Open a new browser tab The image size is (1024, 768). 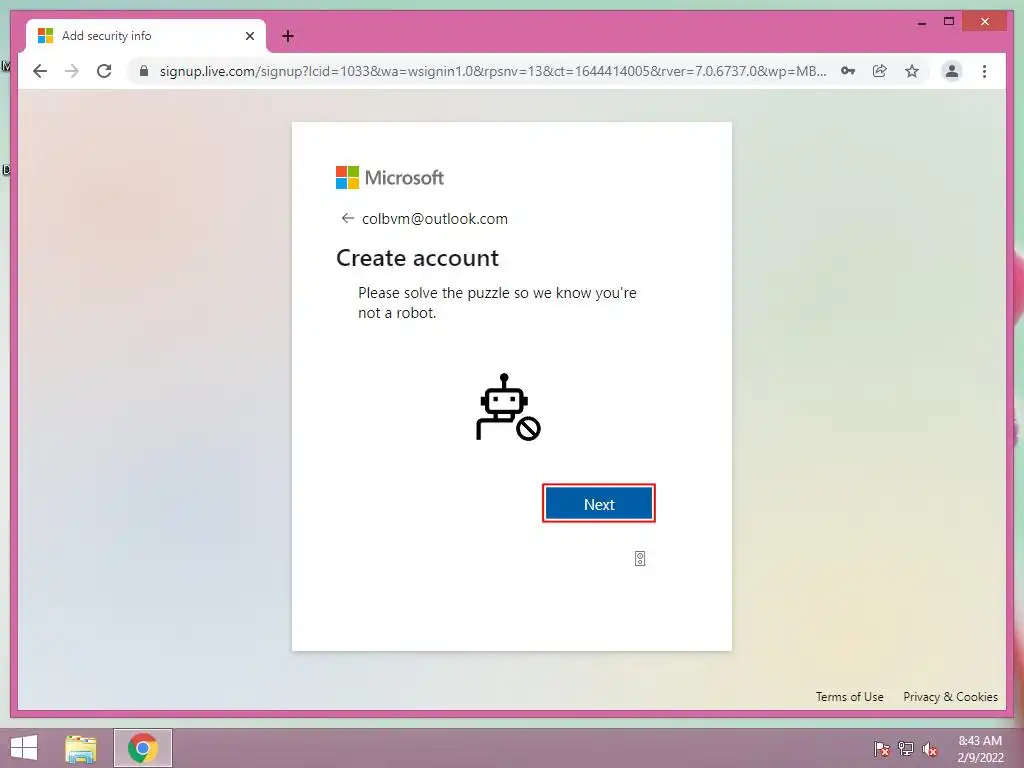(287, 36)
